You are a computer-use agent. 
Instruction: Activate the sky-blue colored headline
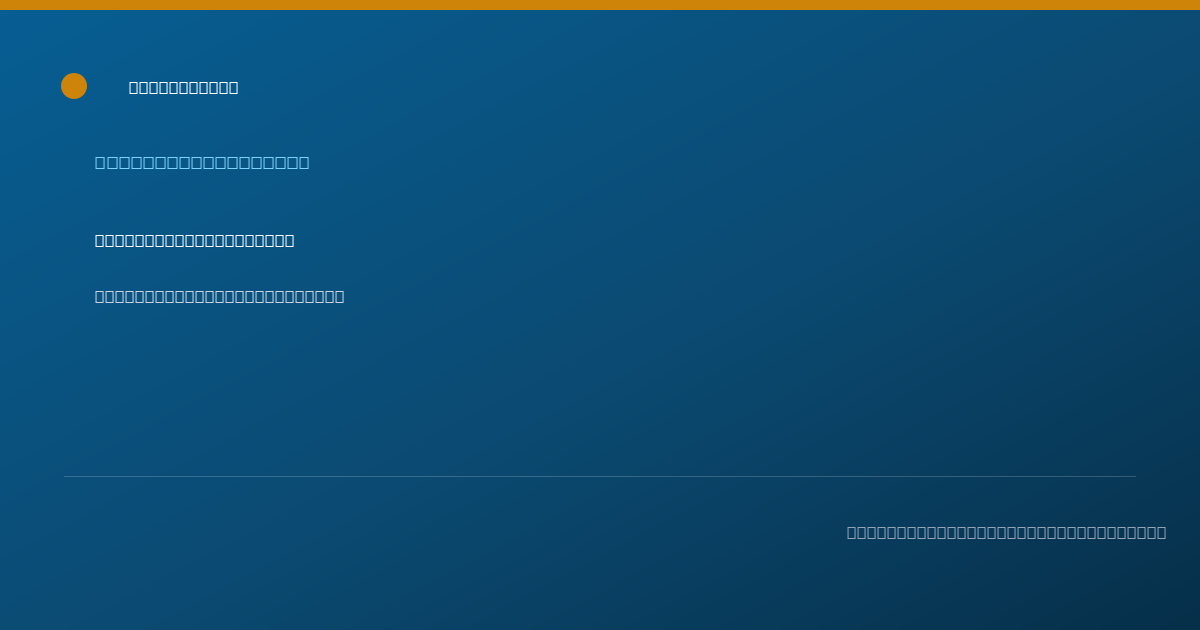click(x=202, y=162)
